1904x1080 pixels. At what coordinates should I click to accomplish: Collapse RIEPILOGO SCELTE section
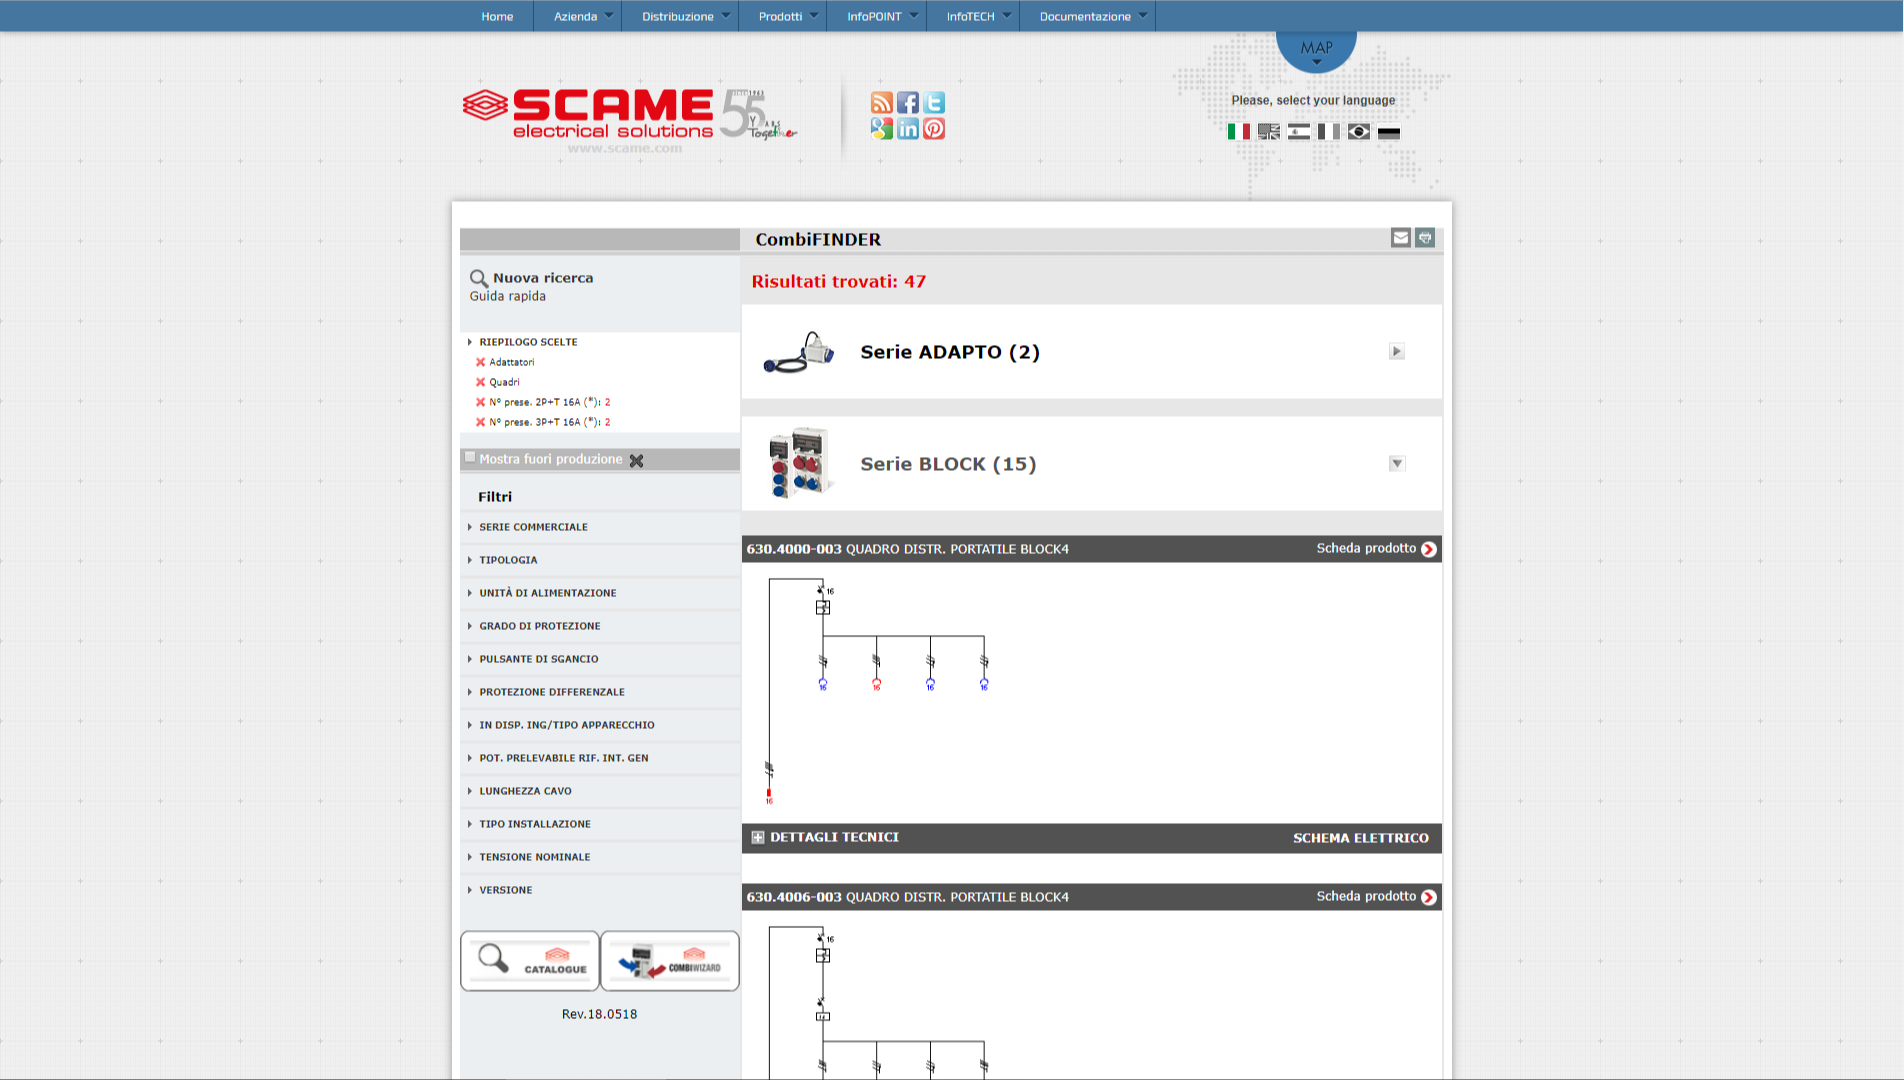(527, 342)
